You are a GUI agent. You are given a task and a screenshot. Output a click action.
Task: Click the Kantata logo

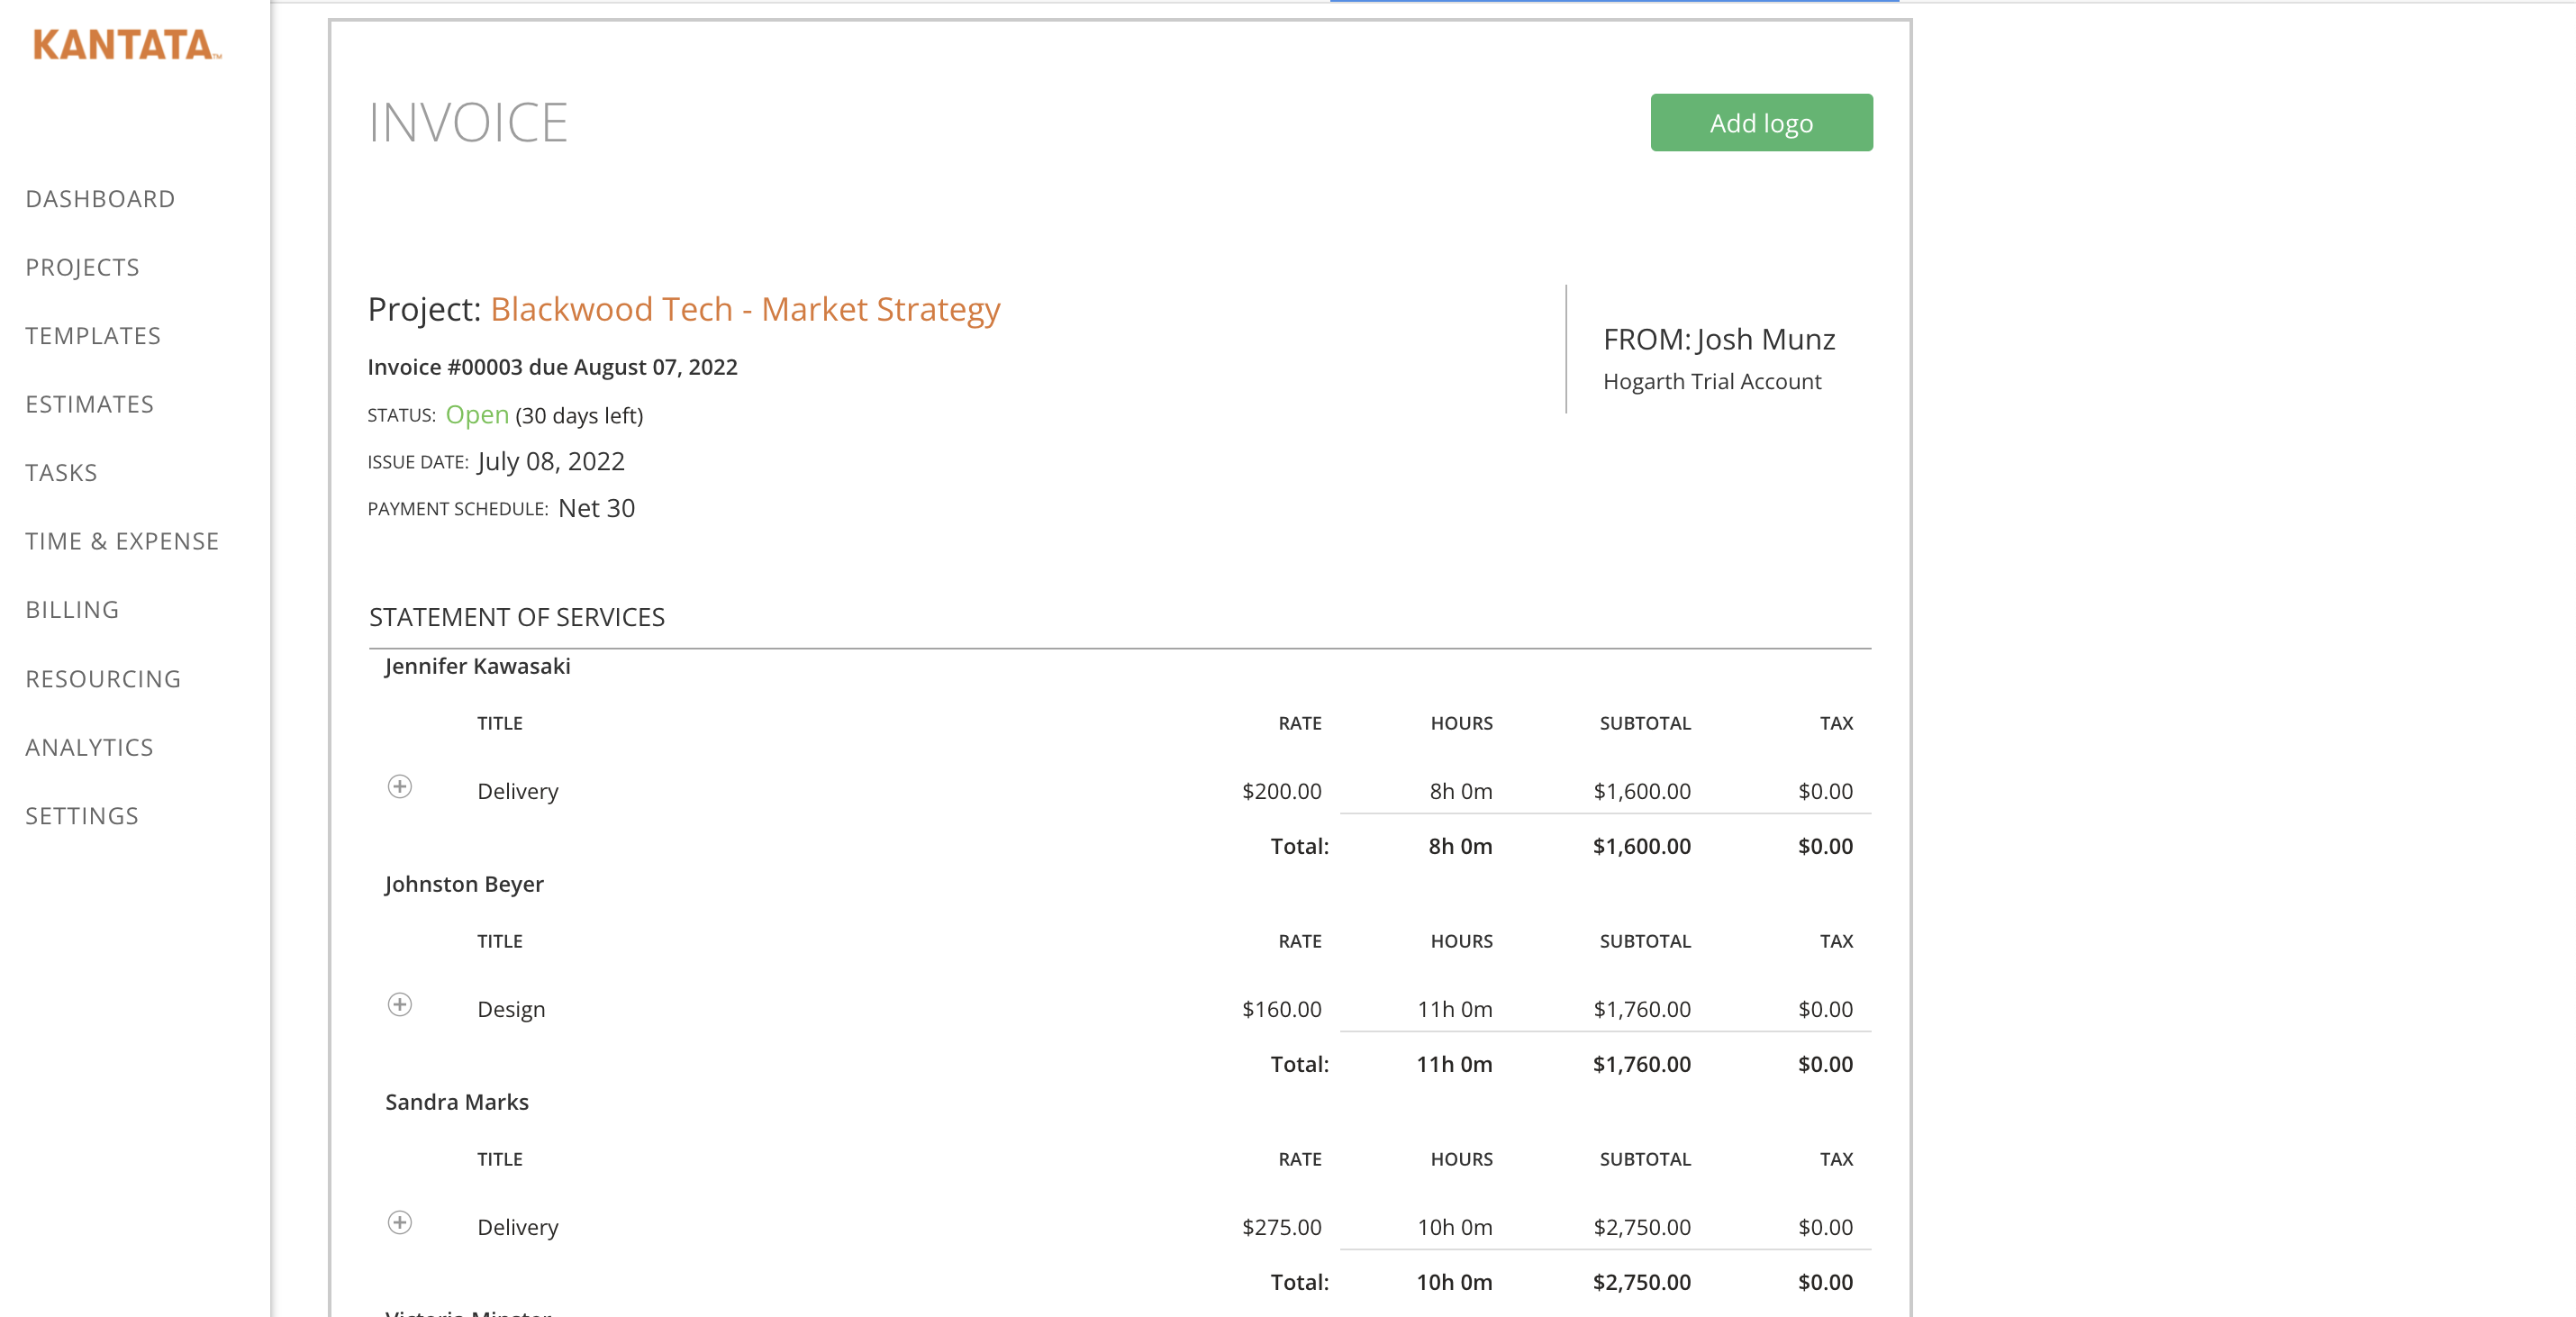pyautogui.click(x=126, y=45)
